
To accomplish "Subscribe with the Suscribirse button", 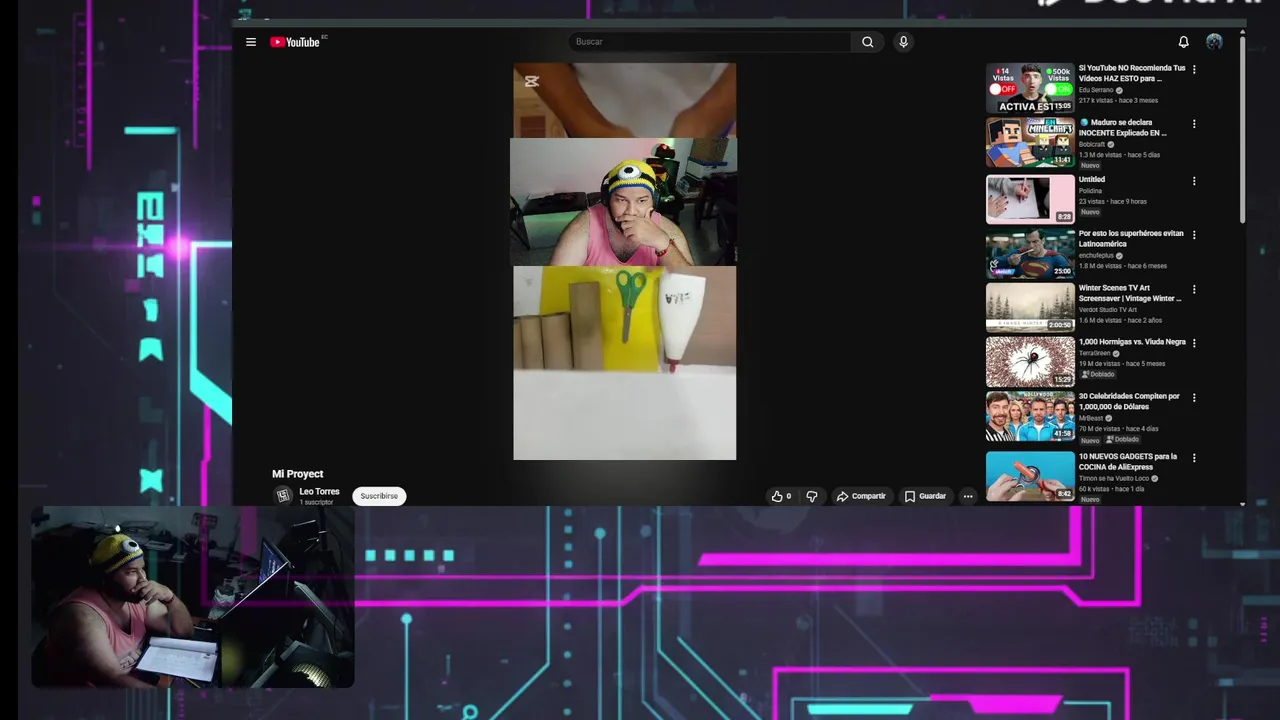I will tap(379, 496).
